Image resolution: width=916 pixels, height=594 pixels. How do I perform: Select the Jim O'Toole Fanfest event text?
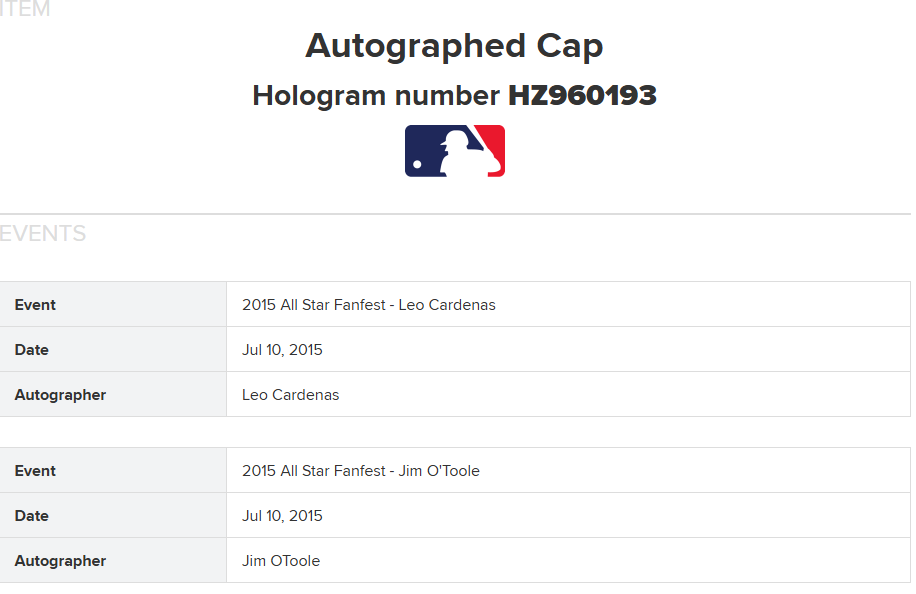360,471
